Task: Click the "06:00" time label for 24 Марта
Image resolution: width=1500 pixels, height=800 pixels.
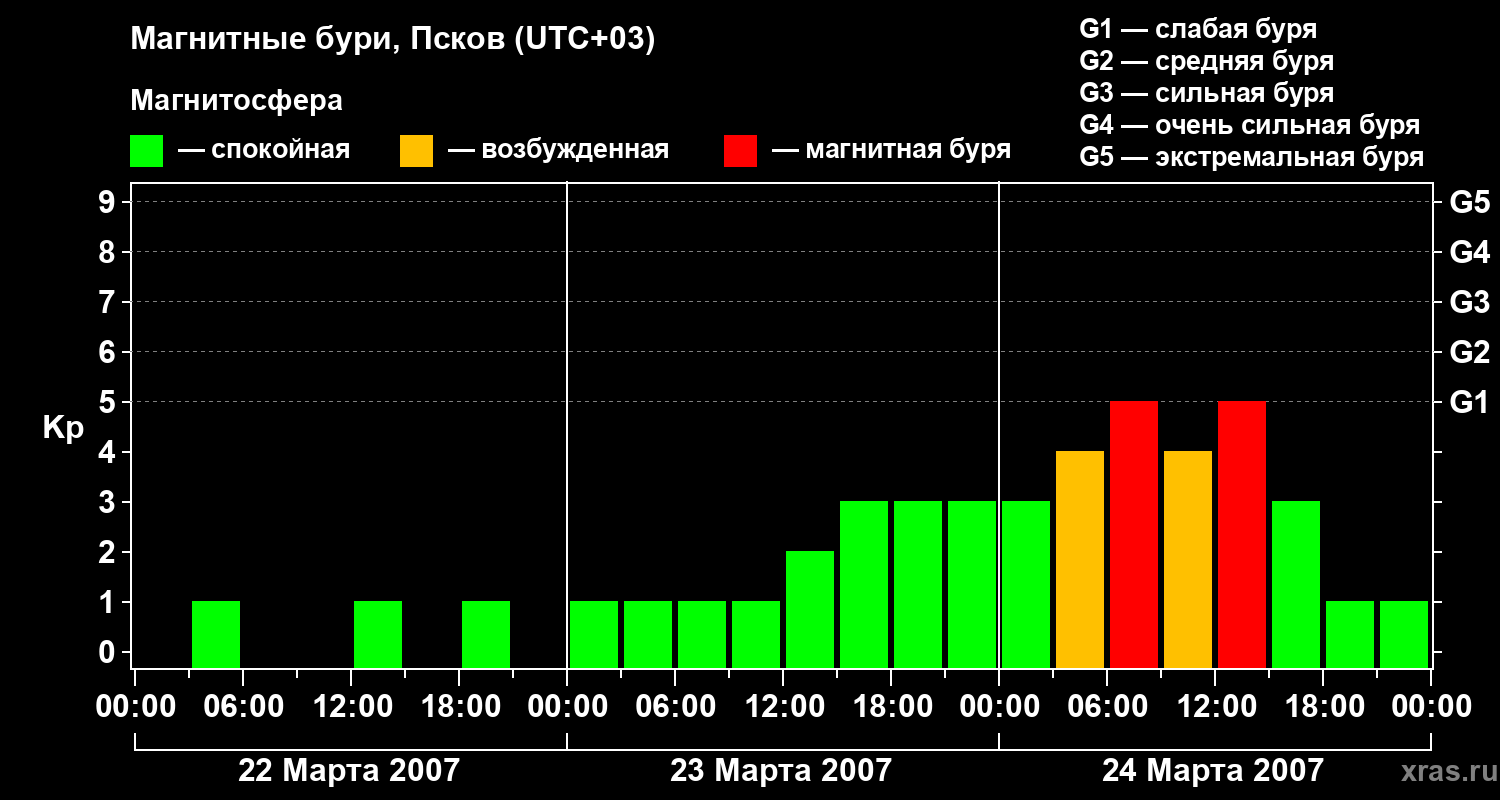Action: click(x=1106, y=707)
